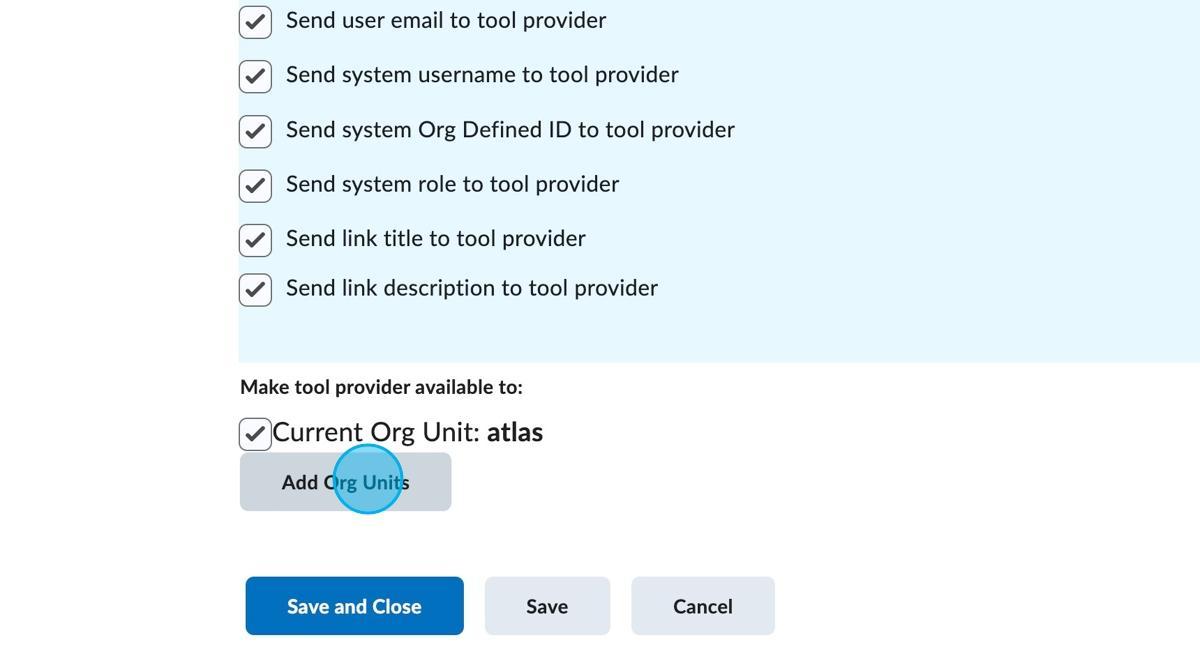Screen dimensions: 1200x670
Task: Click the "Send system Org Defined ID" label
Action: 510,129
